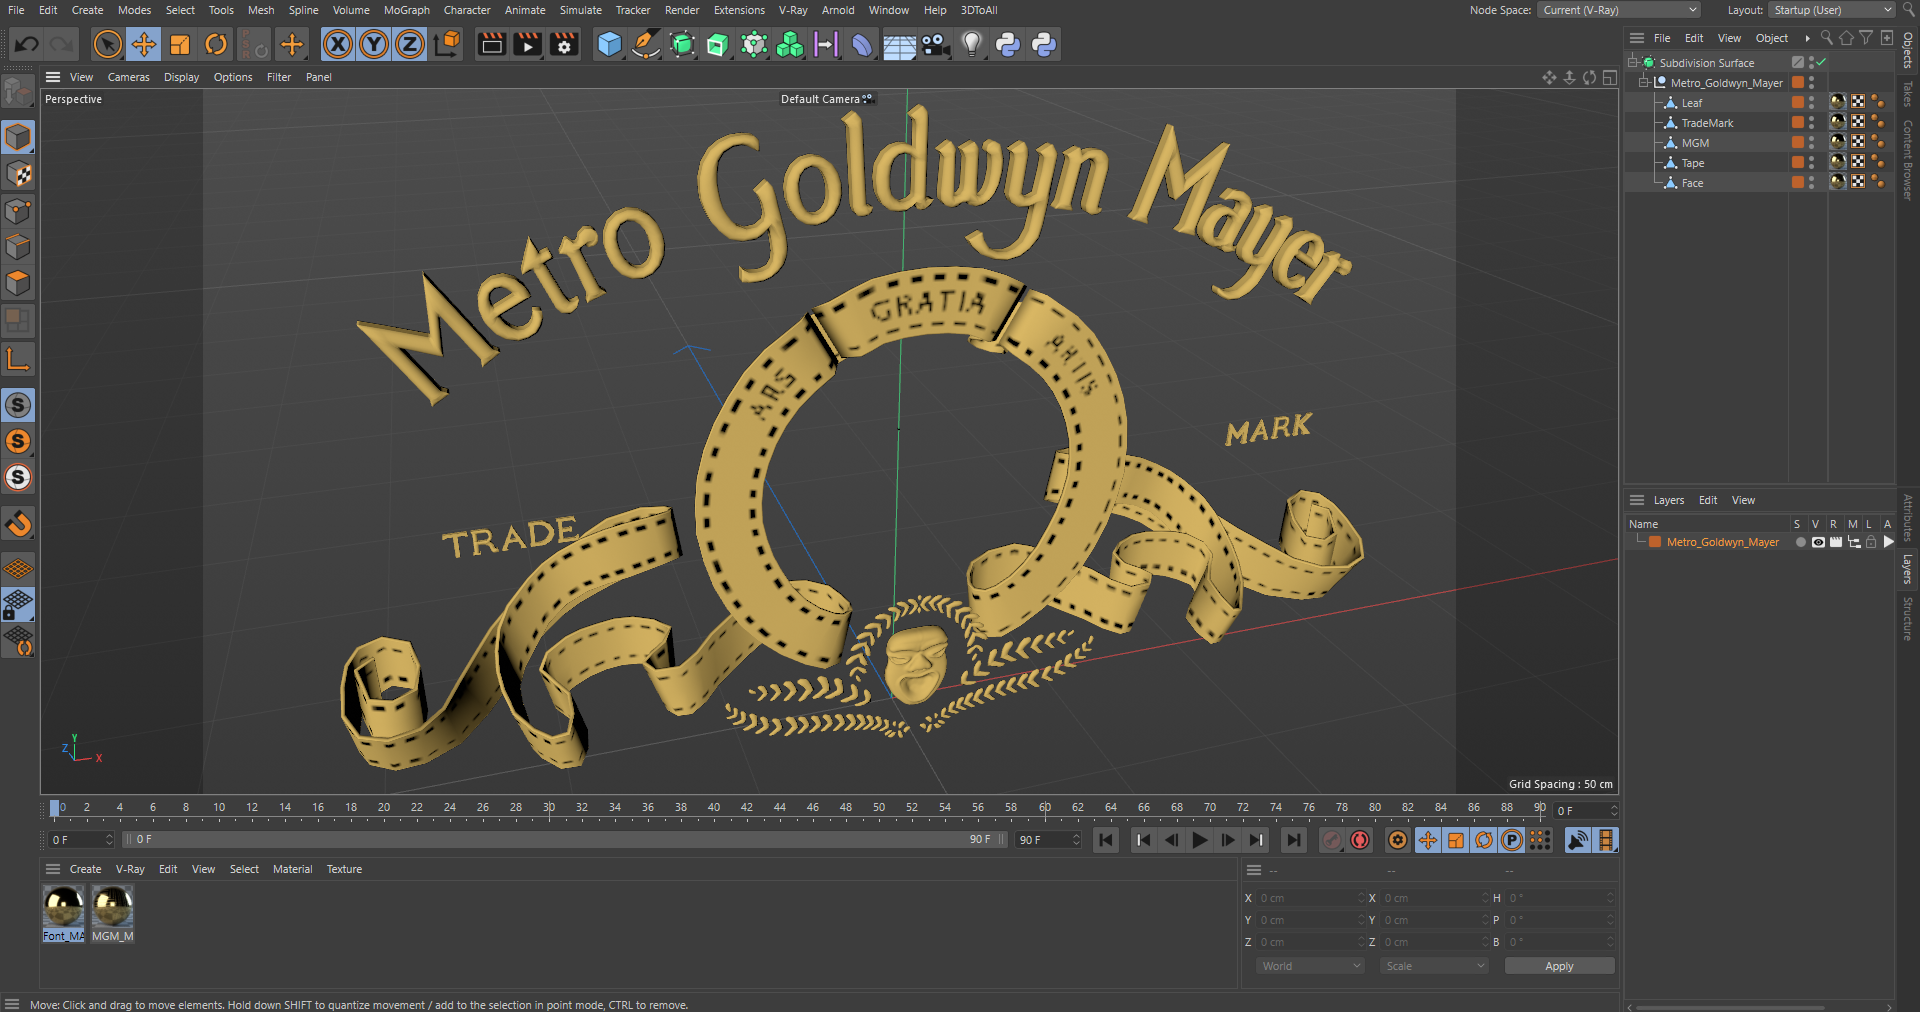
Task: Select the Leaf object
Action: pyautogui.click(x=1691, y=103)
